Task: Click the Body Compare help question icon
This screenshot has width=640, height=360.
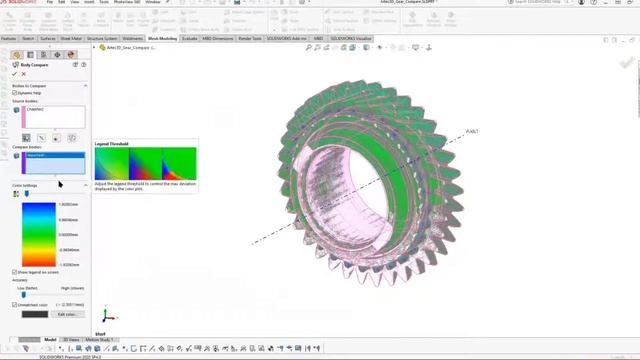Action: pyautogui.click(x=84, y=64)
